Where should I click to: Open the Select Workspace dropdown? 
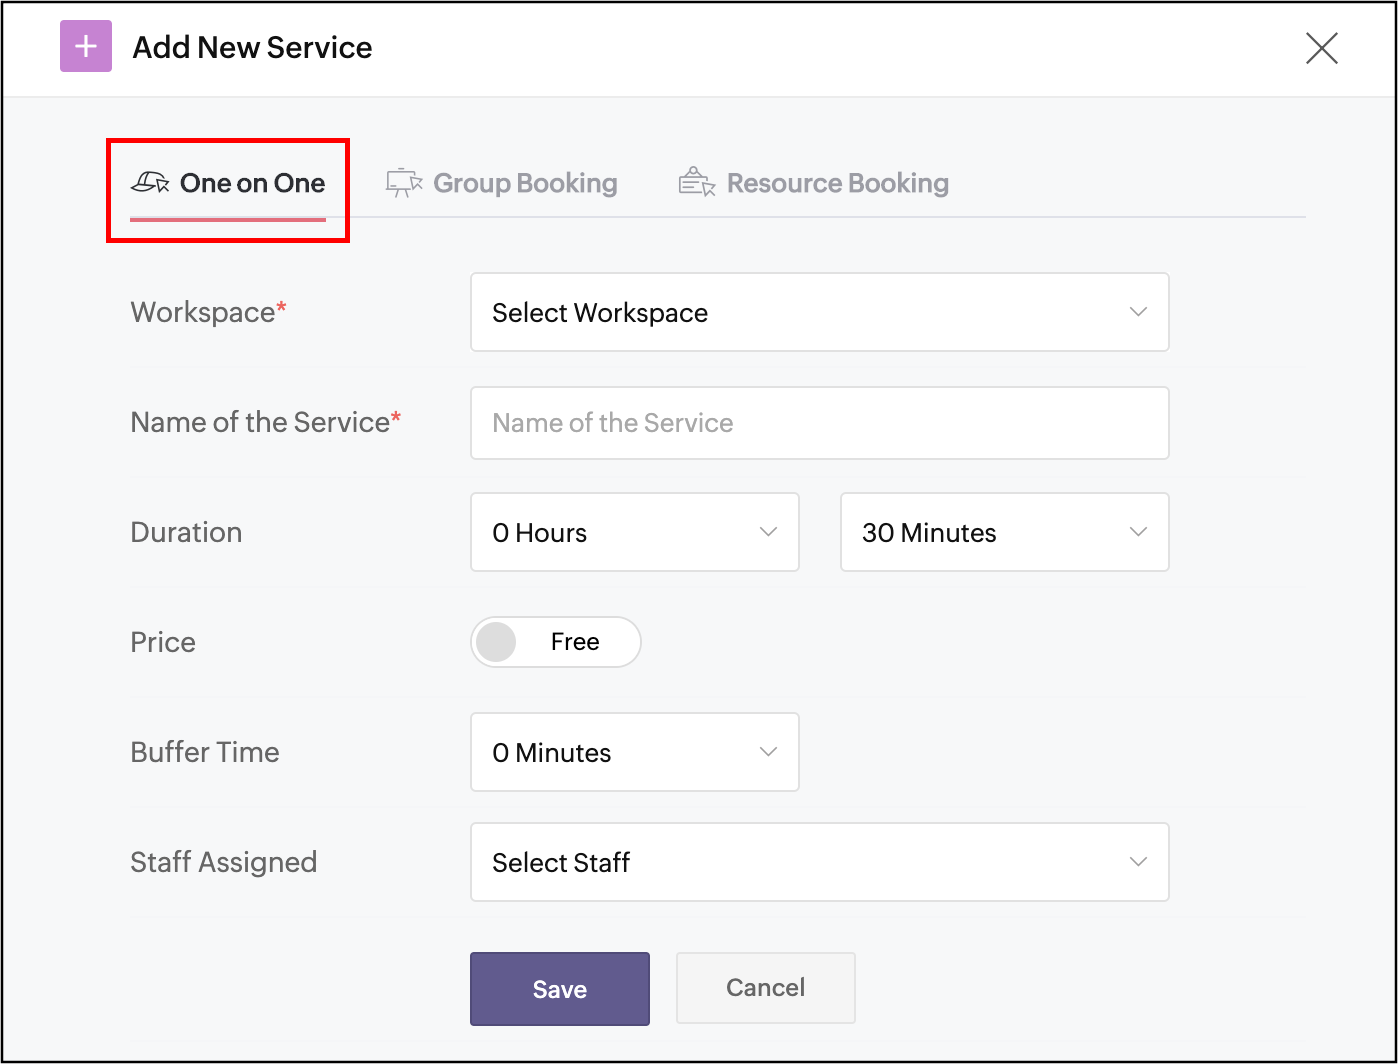[x=818, y=312]
